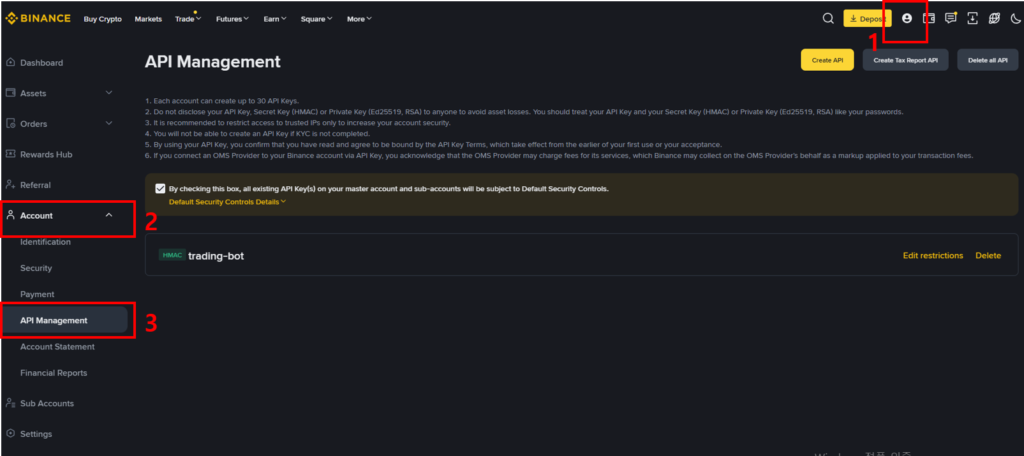Expand Default Security Controls Details
This screenshot has width=1024, height=456.
click(x=227, y=202)
